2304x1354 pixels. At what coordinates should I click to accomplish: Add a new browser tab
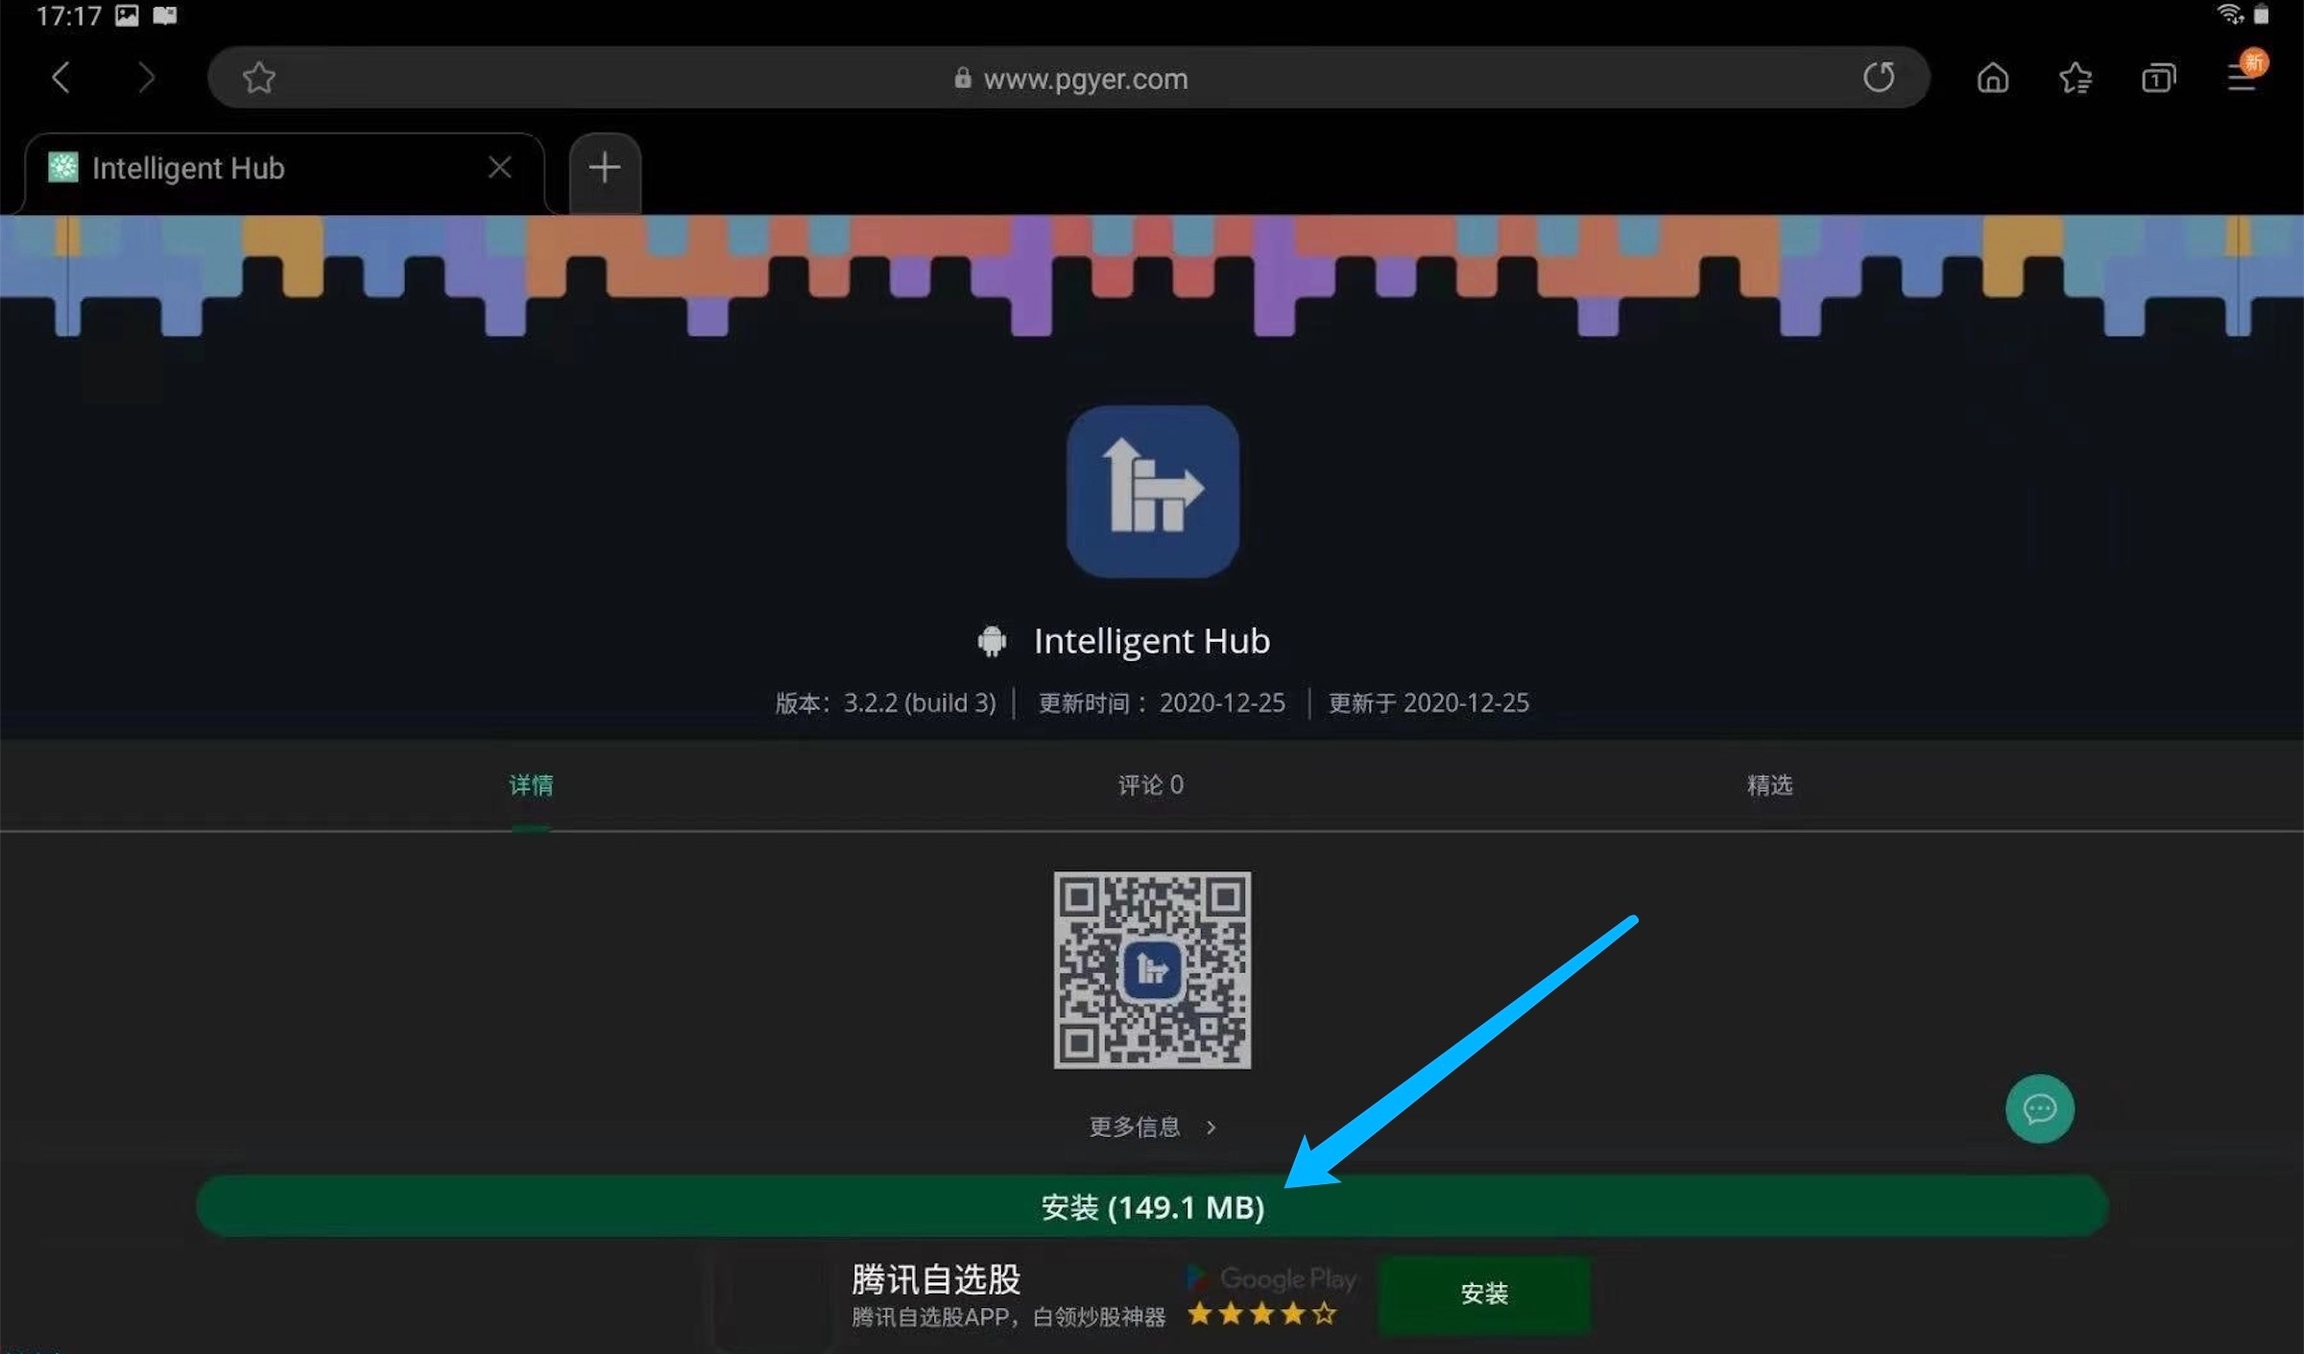pyautogui.click(x=604, y=168)
